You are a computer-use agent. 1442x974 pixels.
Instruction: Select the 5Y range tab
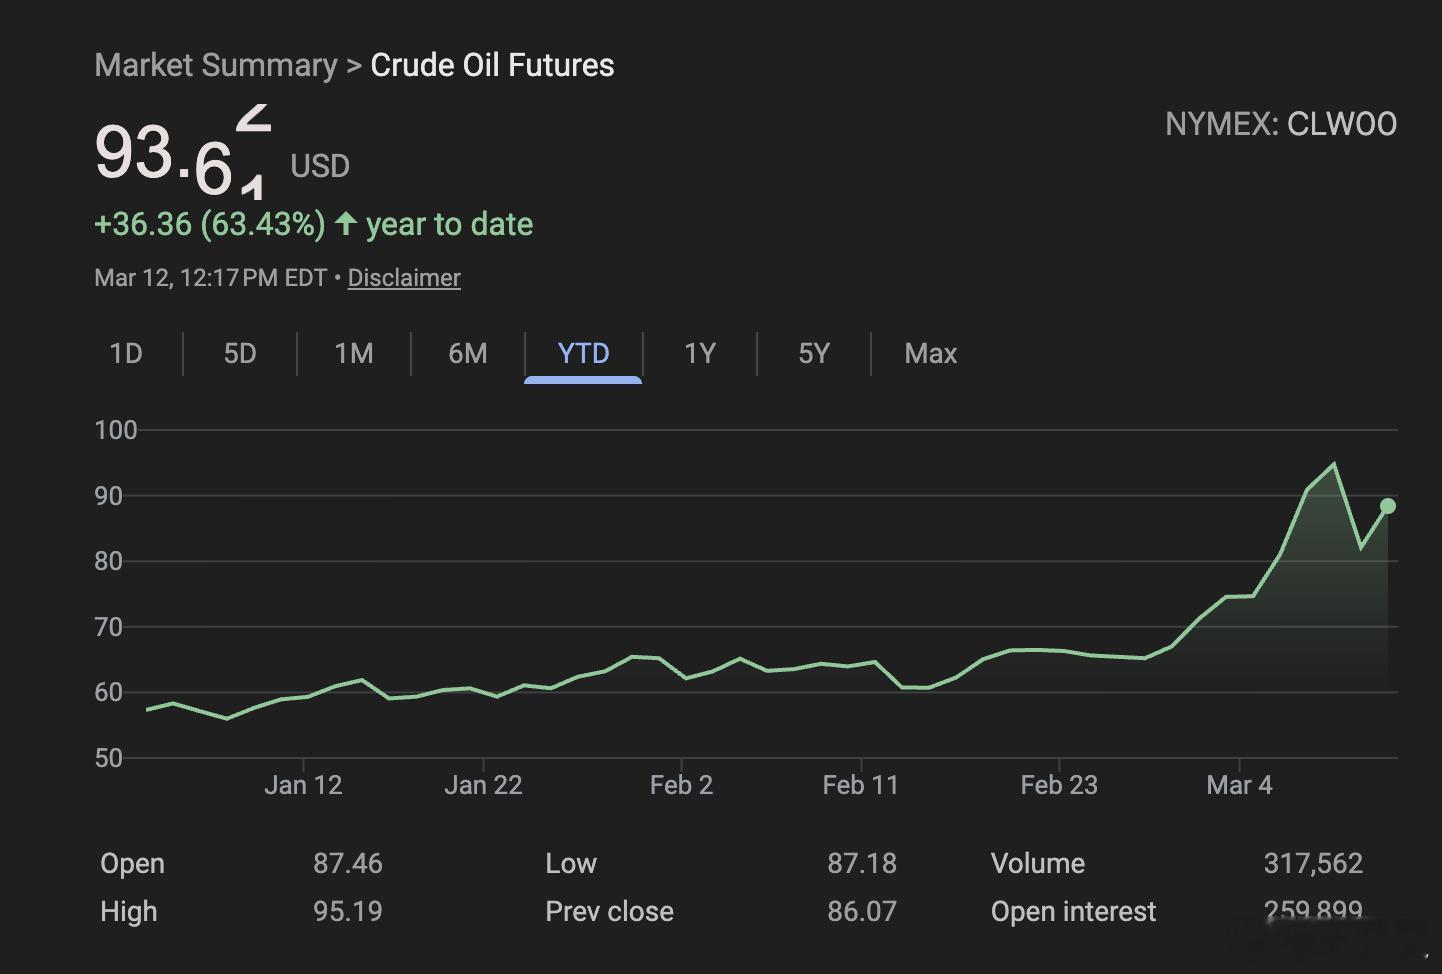pyautogui.click(x=814, y=354)
